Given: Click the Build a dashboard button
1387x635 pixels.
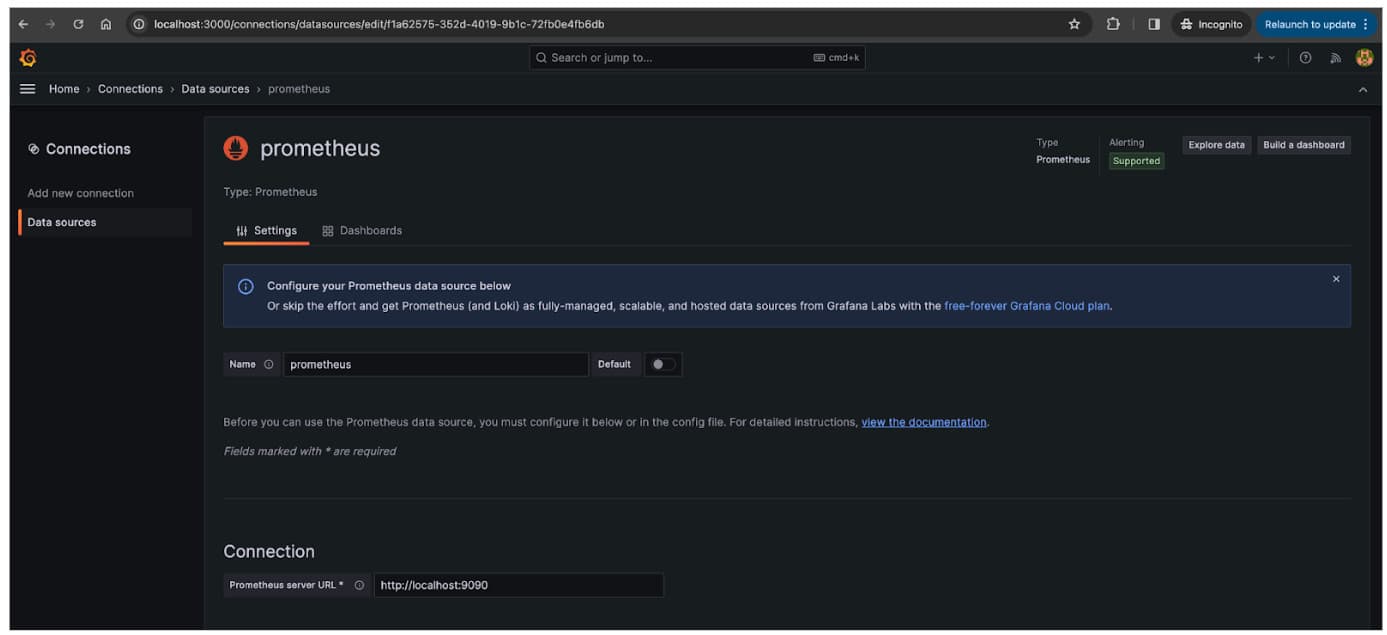Looking at the screenshot, I should click(x=1303, y=145).
